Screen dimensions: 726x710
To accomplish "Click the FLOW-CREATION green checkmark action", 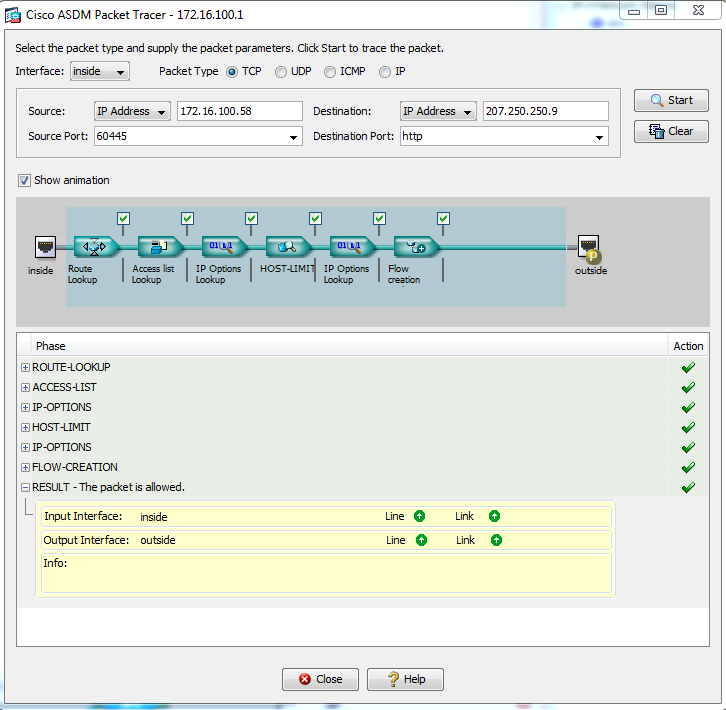I will pos(688,467).
